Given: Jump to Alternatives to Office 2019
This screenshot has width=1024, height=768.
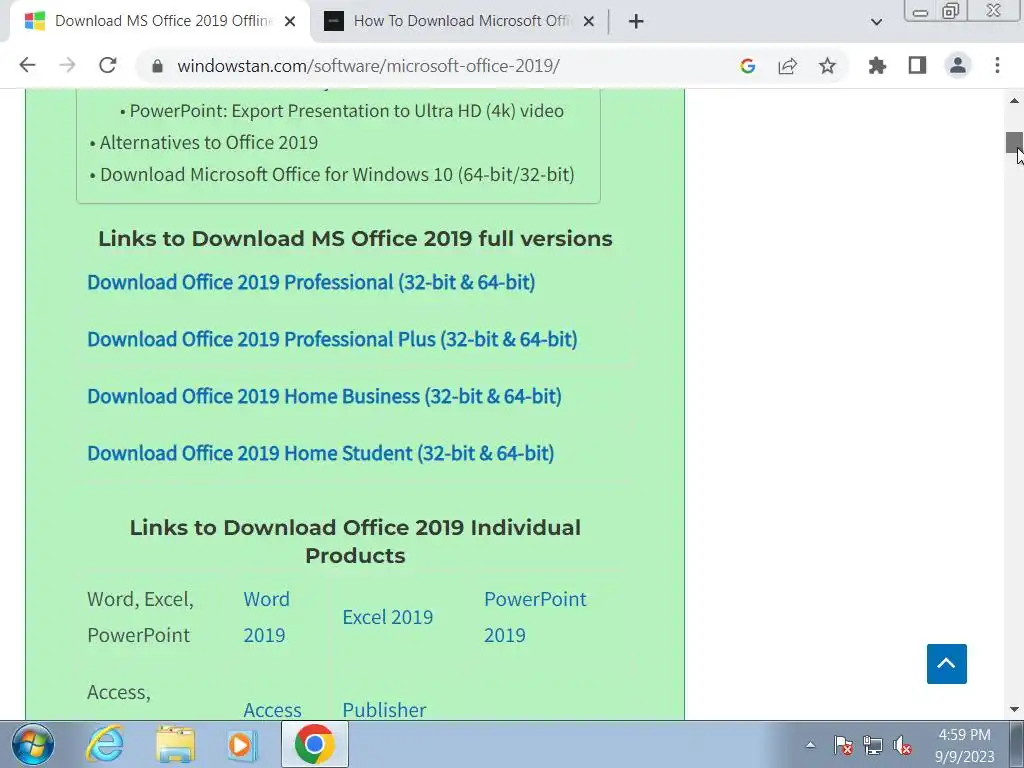Looking at the screenshot, I should 209,142.
